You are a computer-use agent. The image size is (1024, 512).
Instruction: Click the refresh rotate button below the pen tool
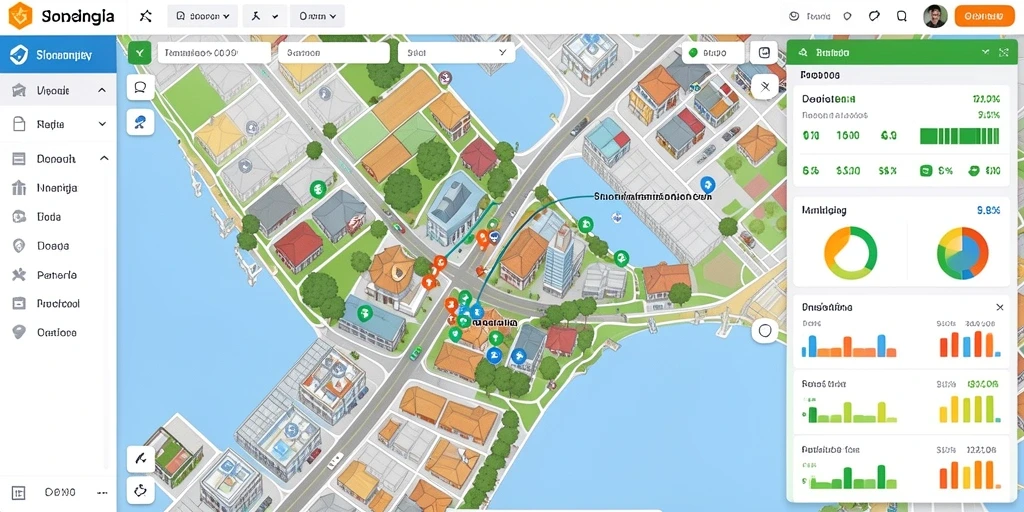(x=140, y=490)
